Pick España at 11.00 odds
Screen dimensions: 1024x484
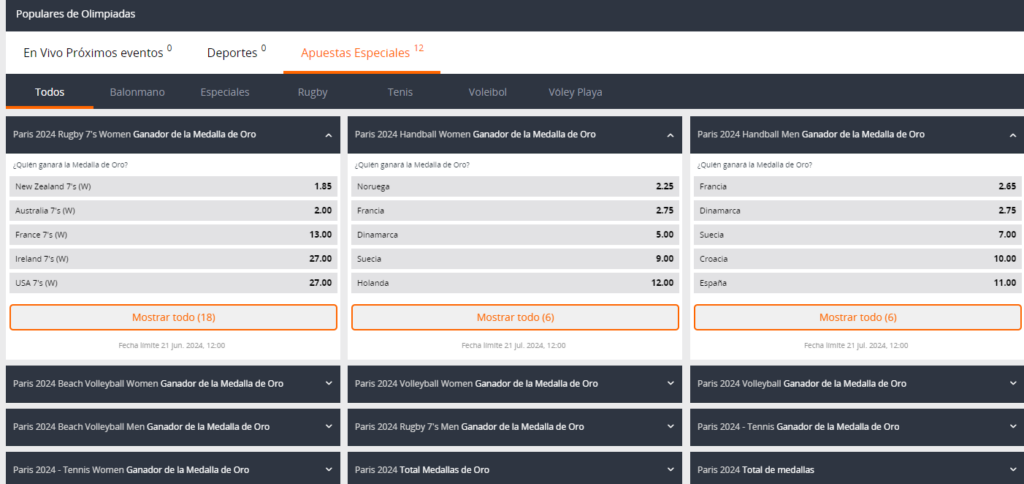coord(857,283)
